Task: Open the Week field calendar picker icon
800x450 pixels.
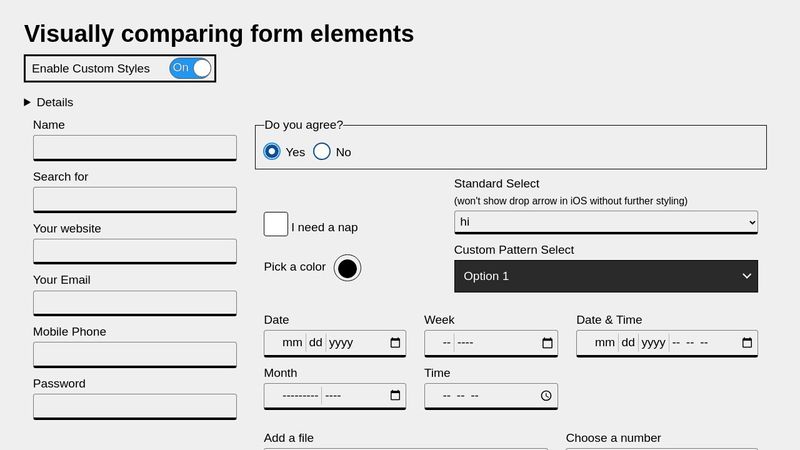Action: point(547,343)
